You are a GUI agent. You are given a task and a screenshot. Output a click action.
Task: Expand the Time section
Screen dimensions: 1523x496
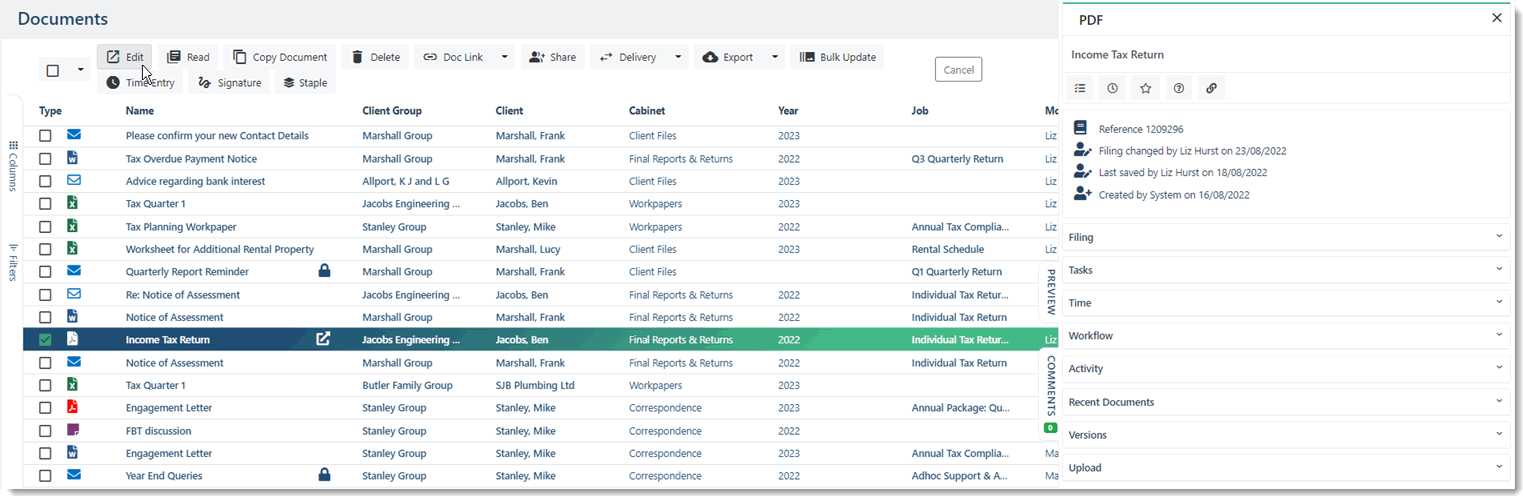click(1286, 303)
